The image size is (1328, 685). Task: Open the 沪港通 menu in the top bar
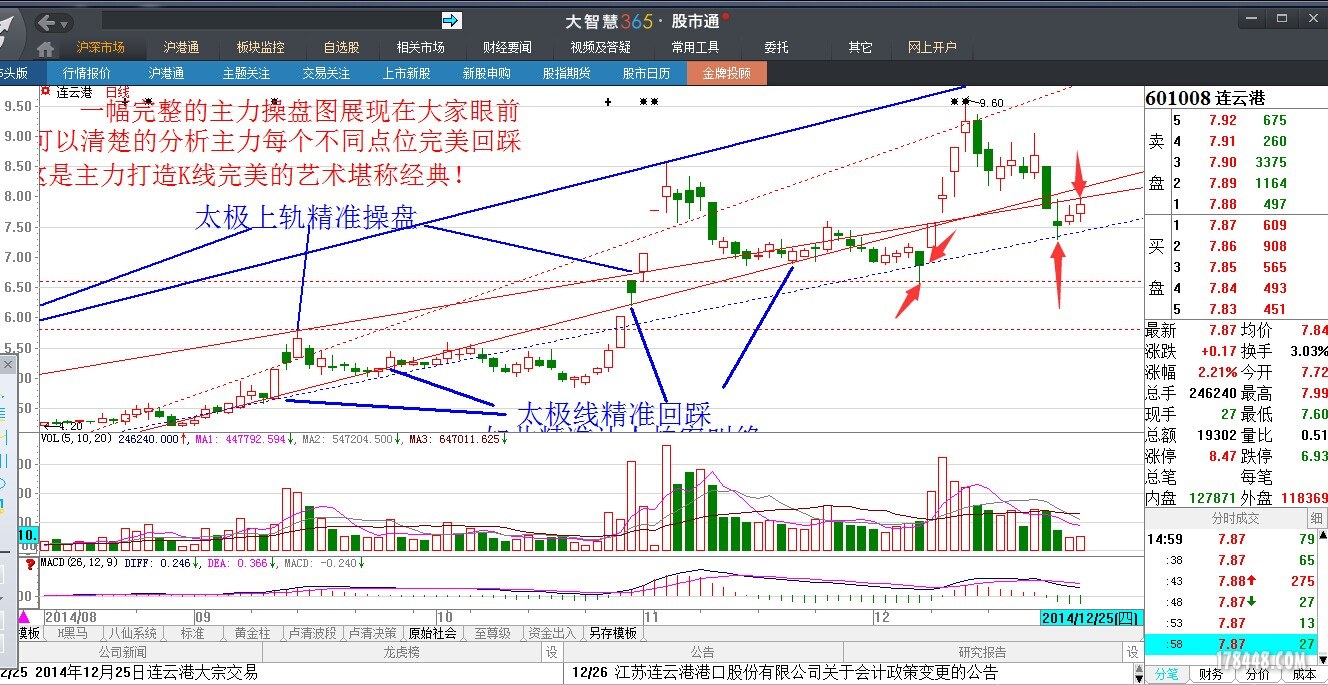tap(181, 47)
